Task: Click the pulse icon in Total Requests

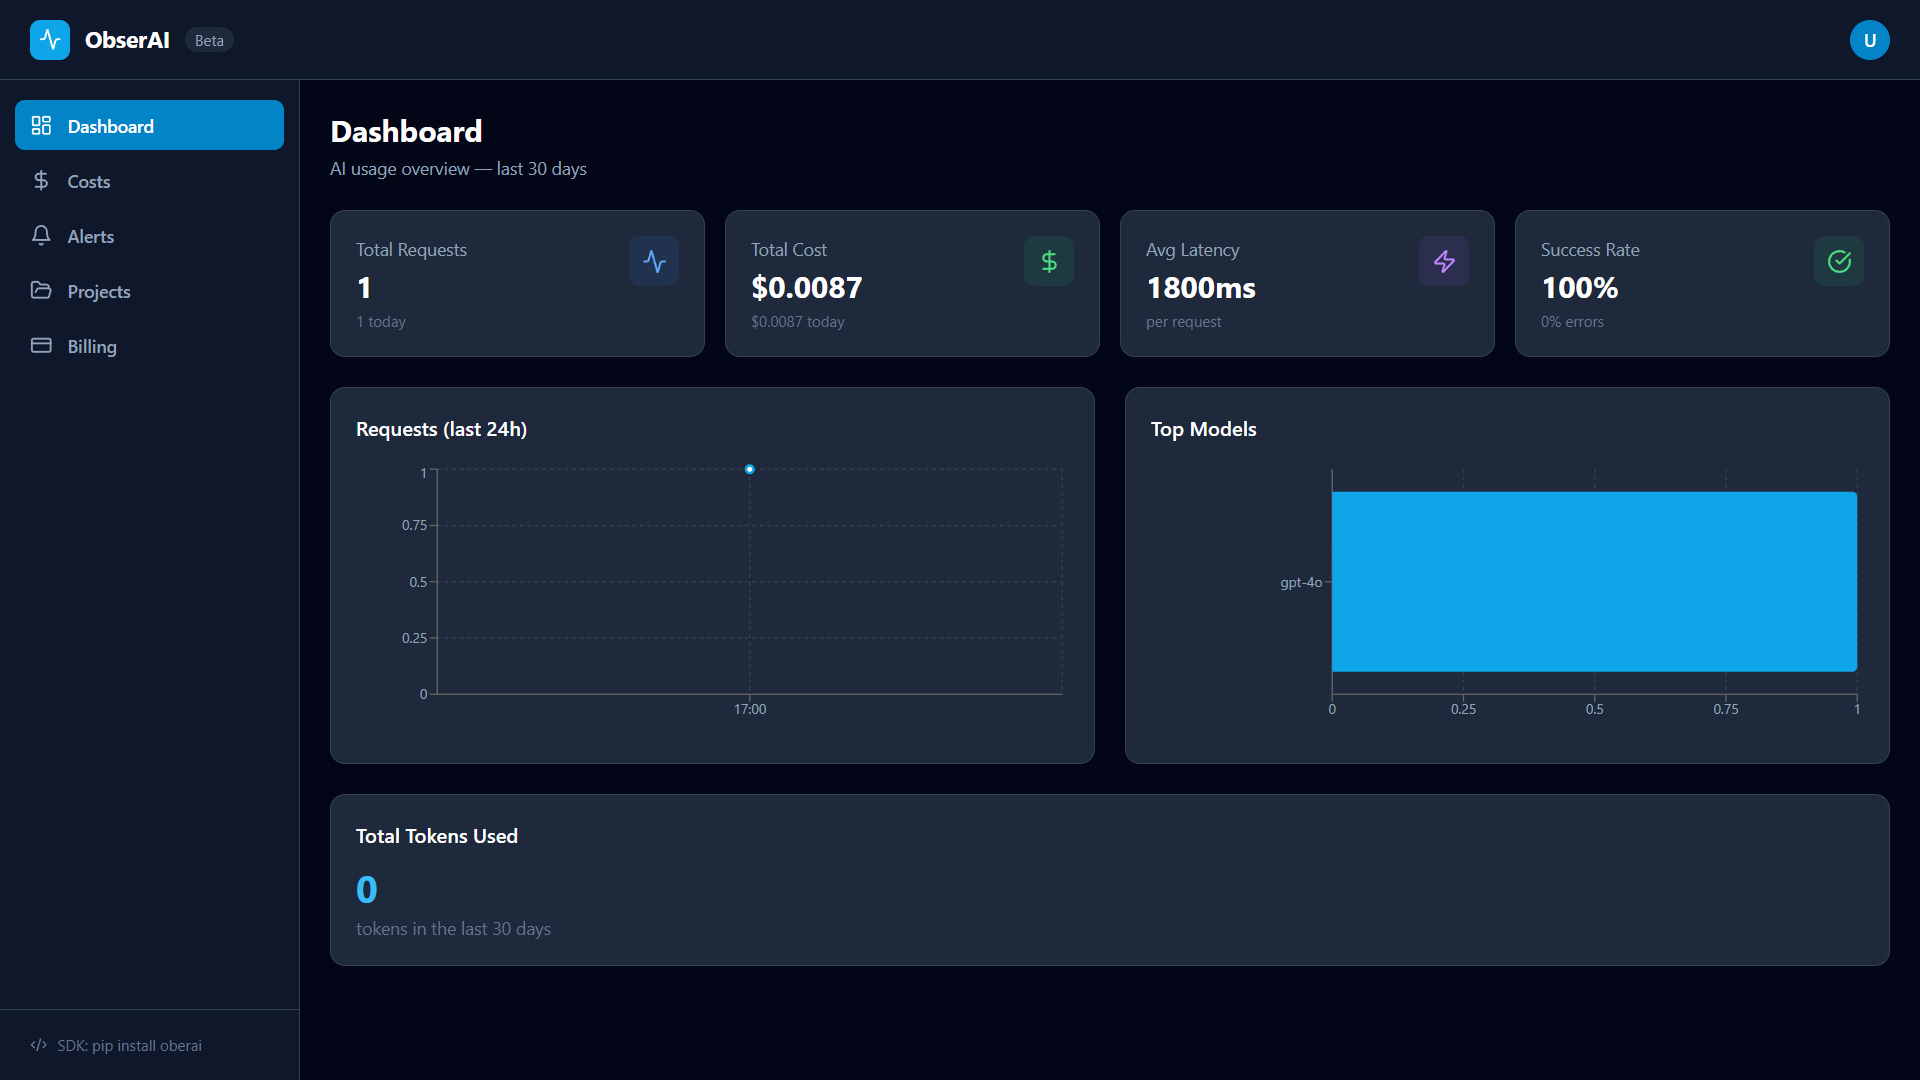Action: pos(654,261)
